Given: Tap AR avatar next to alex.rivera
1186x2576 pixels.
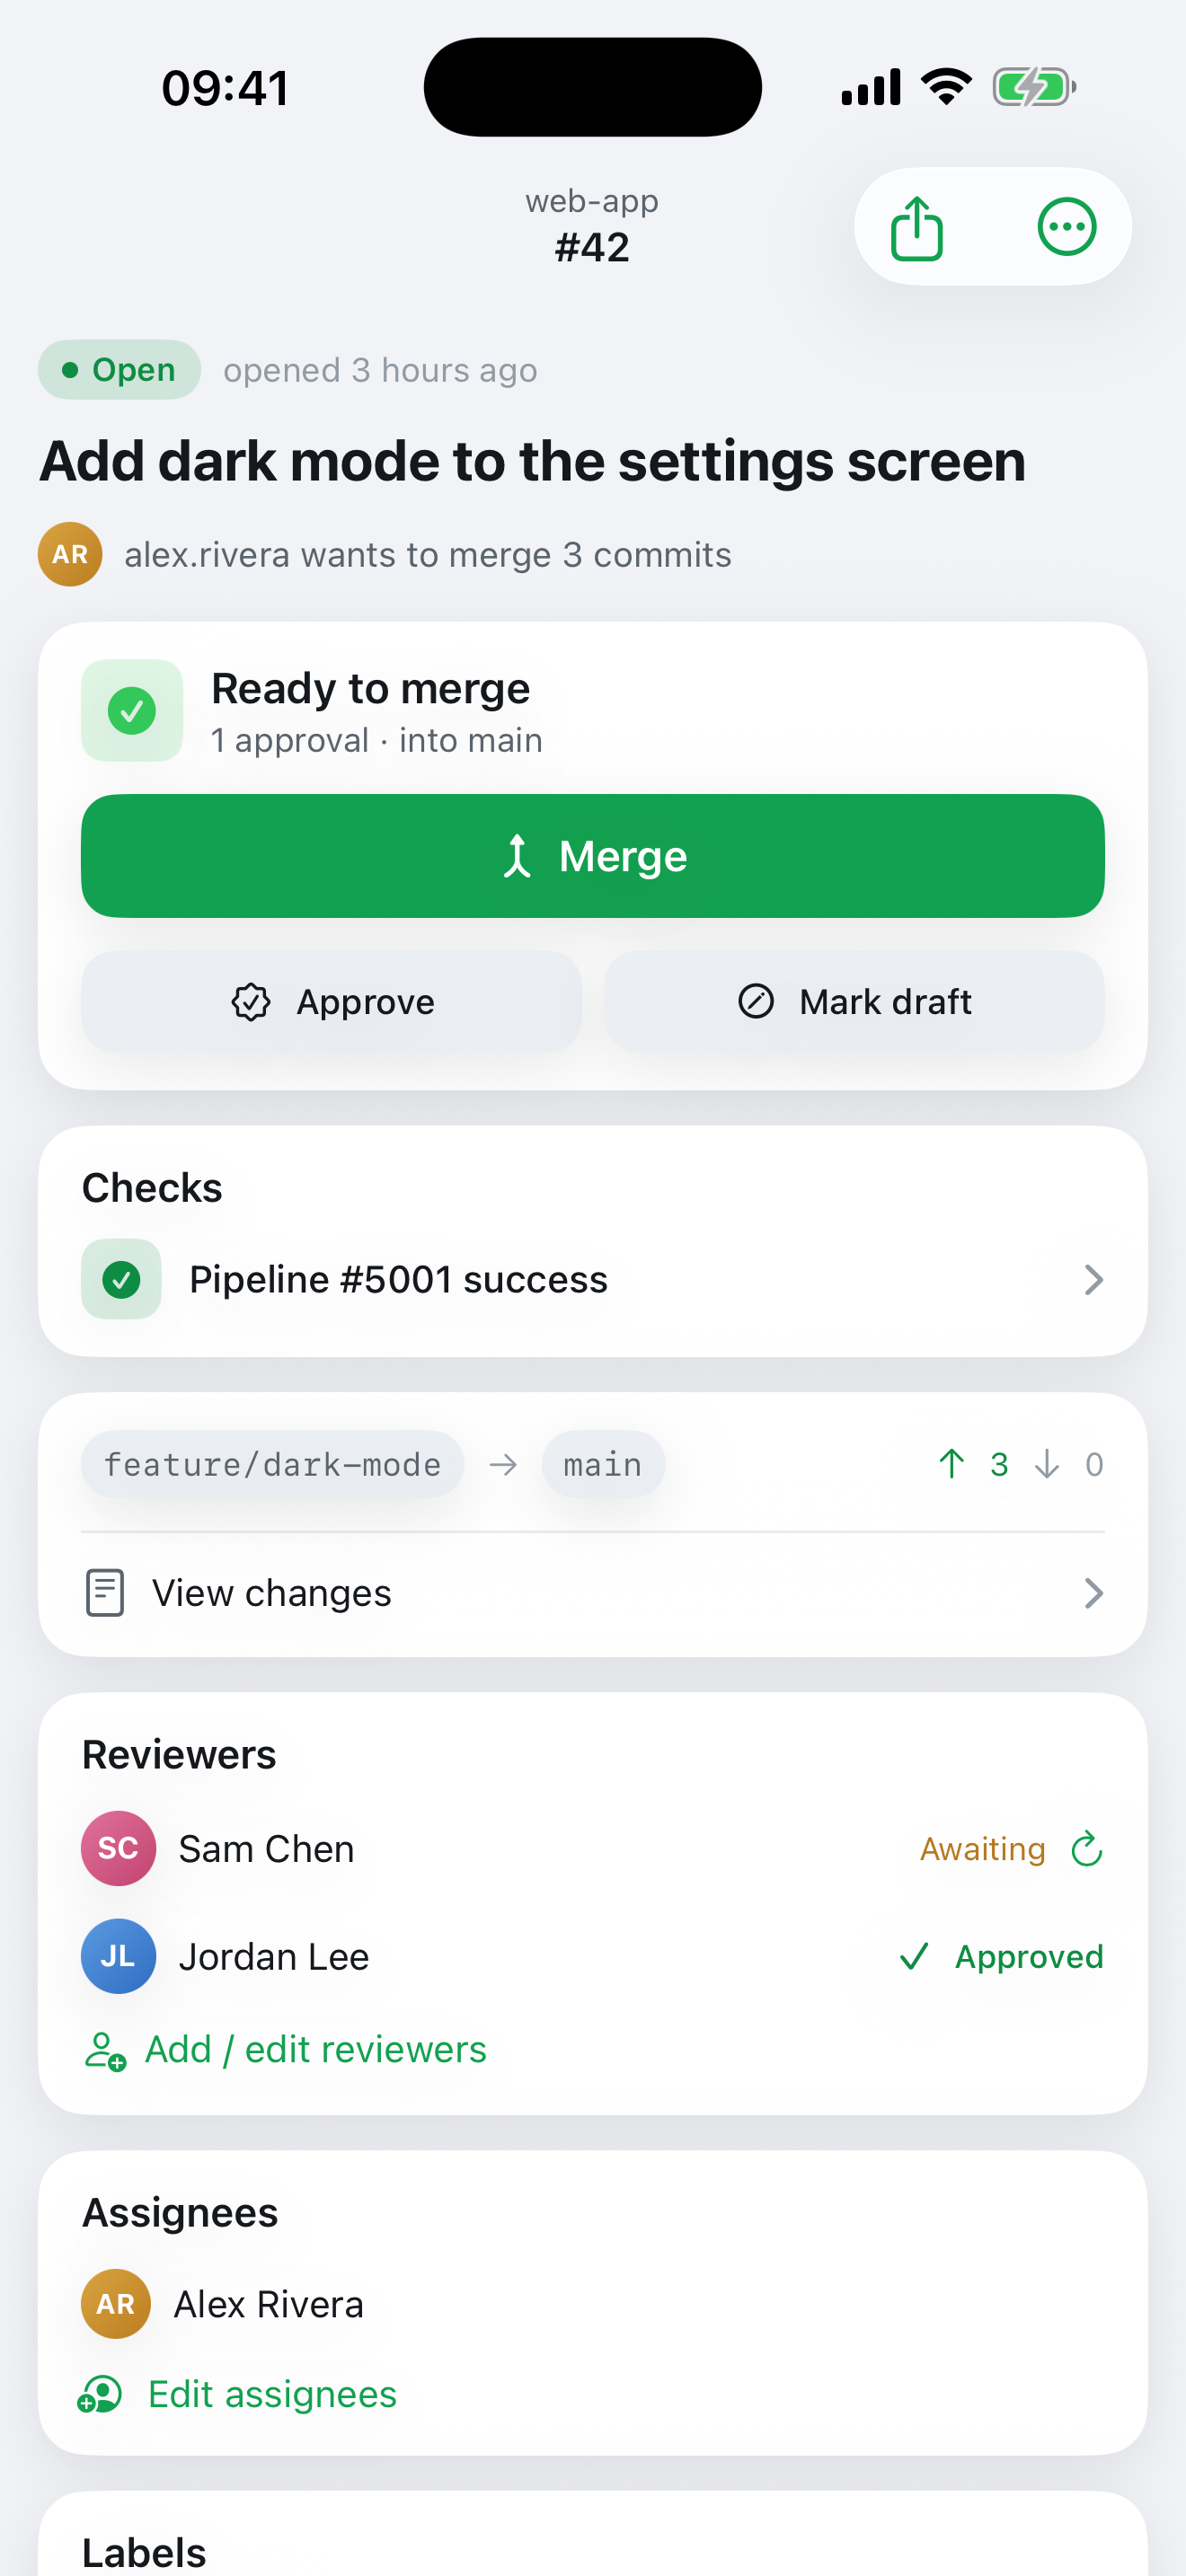Looking at the screenshot, I should [70, 554].
